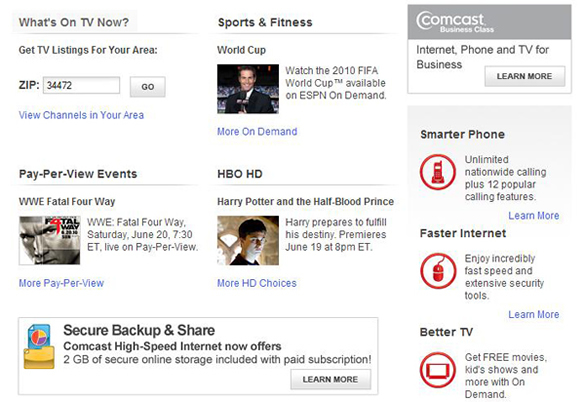Open the Harry Potter thumbnail image
The height and width of the screenshot is (402, 585).
[x=248, y=240]
